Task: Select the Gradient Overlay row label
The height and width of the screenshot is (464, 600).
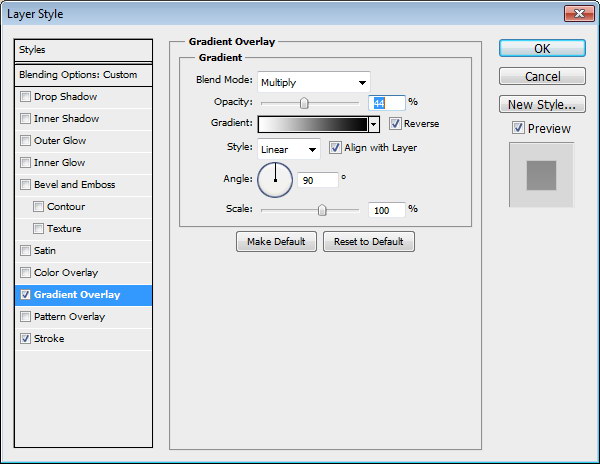Action: click(77, 295)
